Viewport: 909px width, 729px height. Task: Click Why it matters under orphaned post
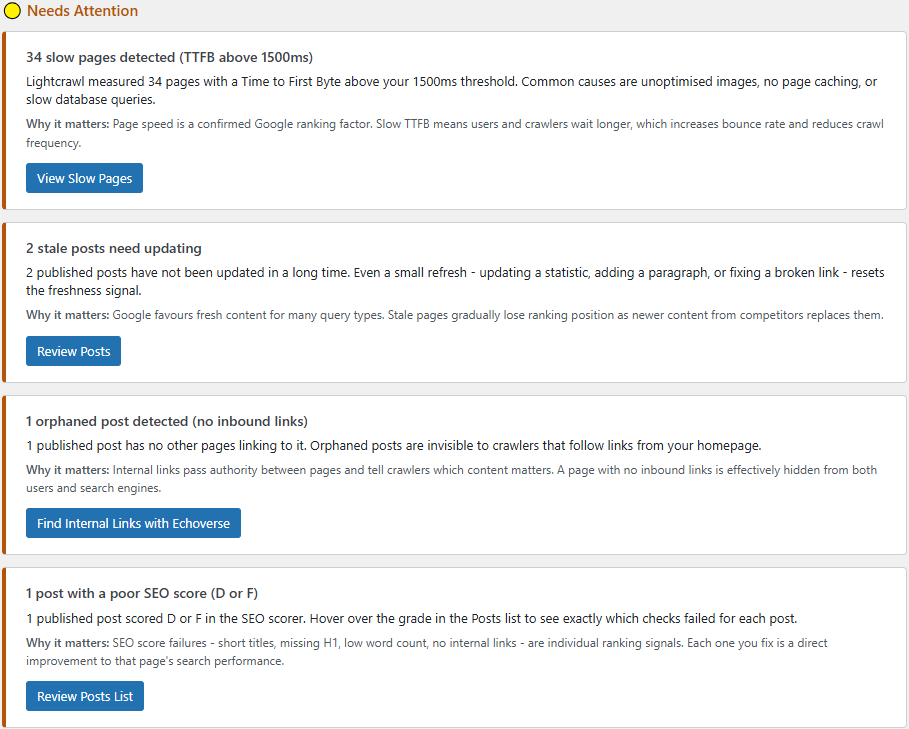(67, 470)
